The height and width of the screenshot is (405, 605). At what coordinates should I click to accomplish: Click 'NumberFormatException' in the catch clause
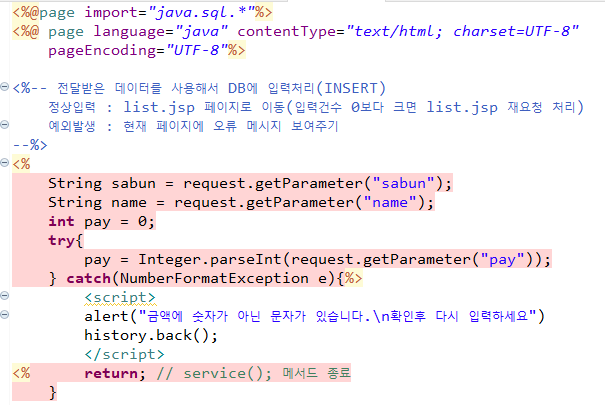point(214,278)
